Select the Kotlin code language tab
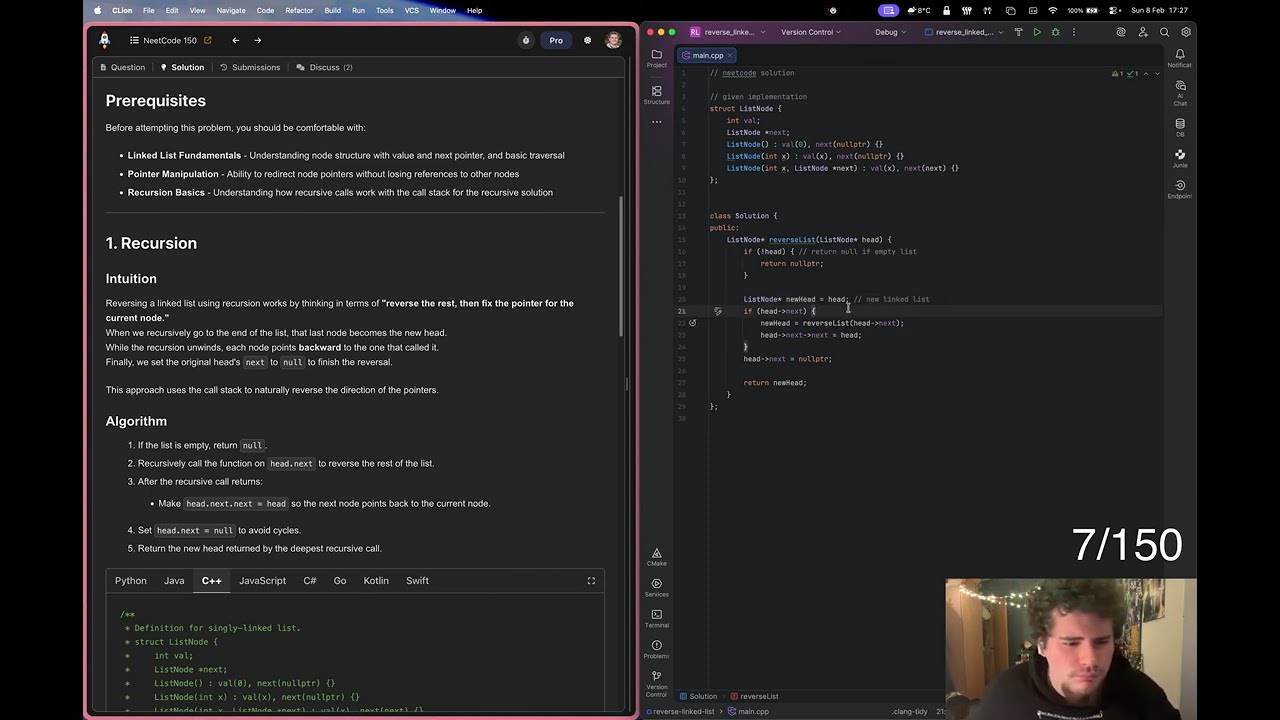Viewport: 1280px width, 720px height. [376, 581]
